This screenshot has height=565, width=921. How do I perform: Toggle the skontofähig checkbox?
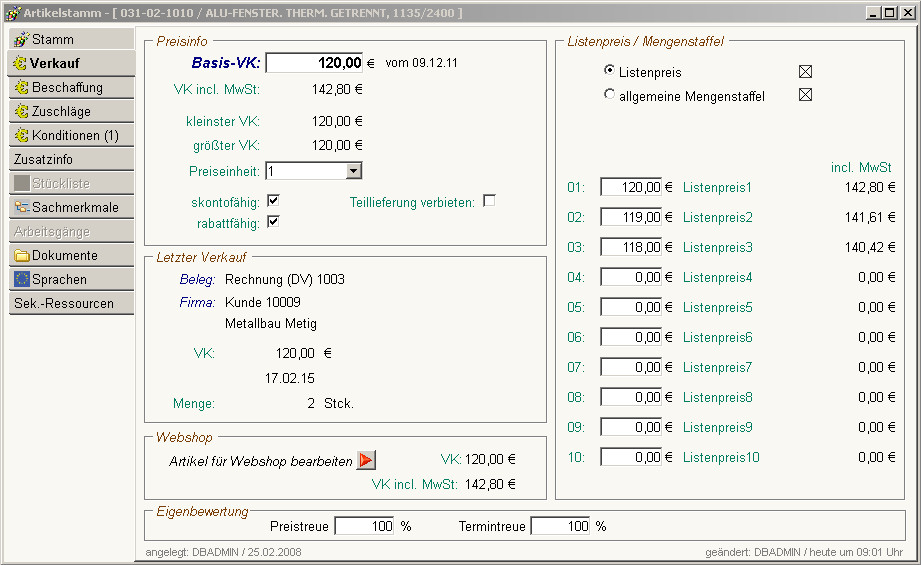[x=273, y=201]
